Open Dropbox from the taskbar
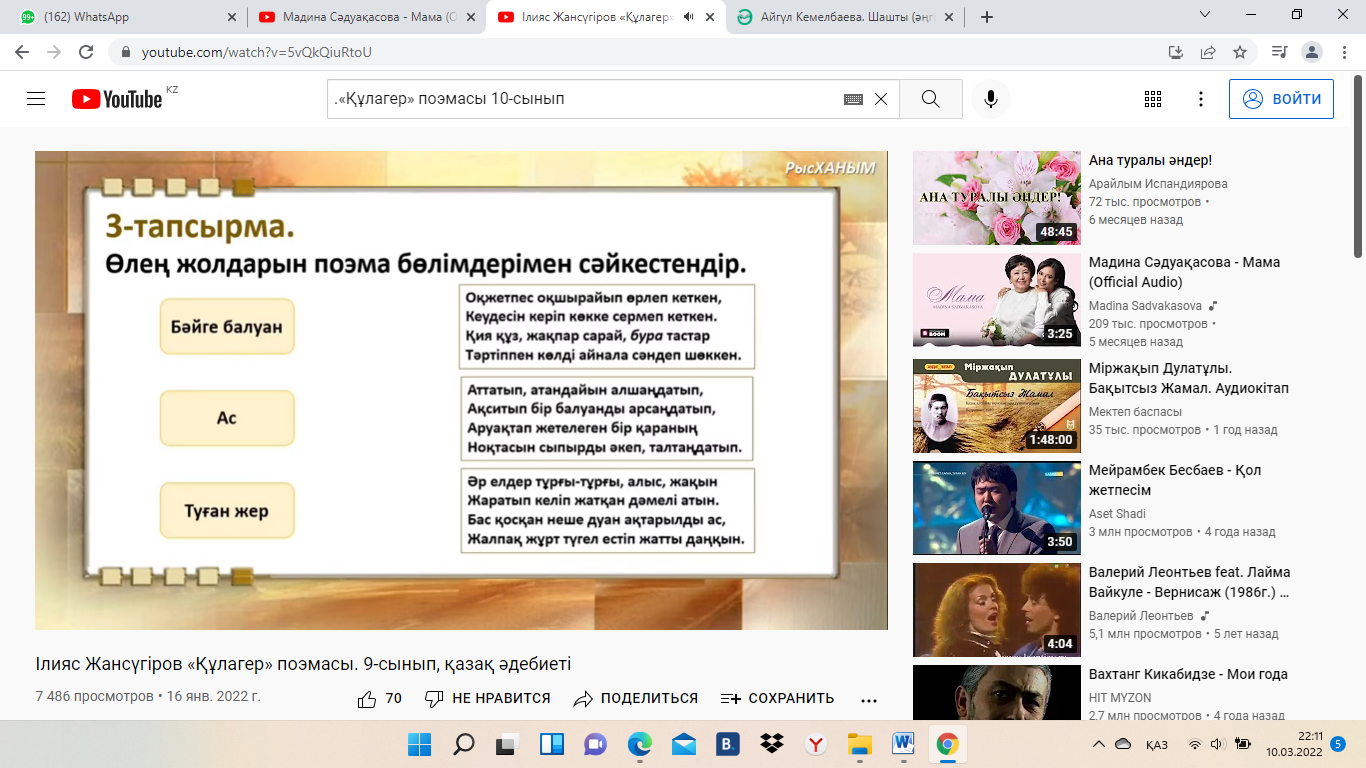The image size is (1366, 768). [772, 744]
